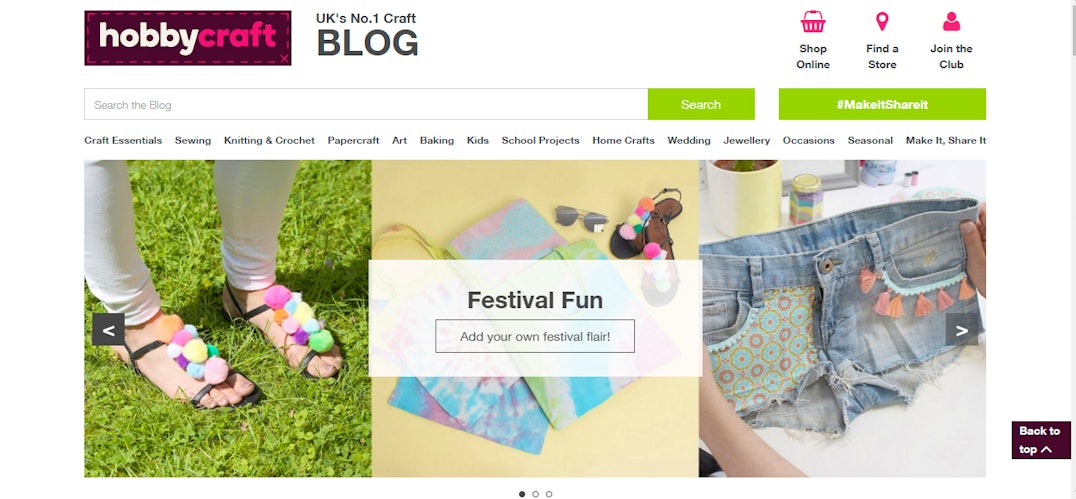Click the page vertical scrollbar
The image size is (1076, 499).
coord(1072,249)
